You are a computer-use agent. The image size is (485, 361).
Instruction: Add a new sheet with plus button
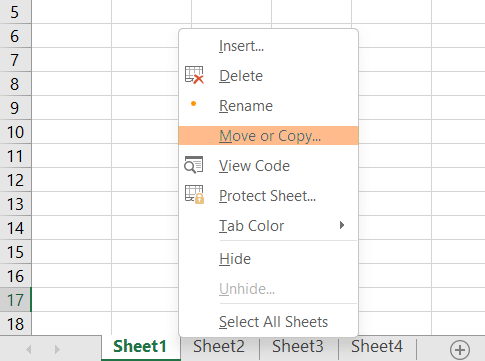[x=460, y=350]
